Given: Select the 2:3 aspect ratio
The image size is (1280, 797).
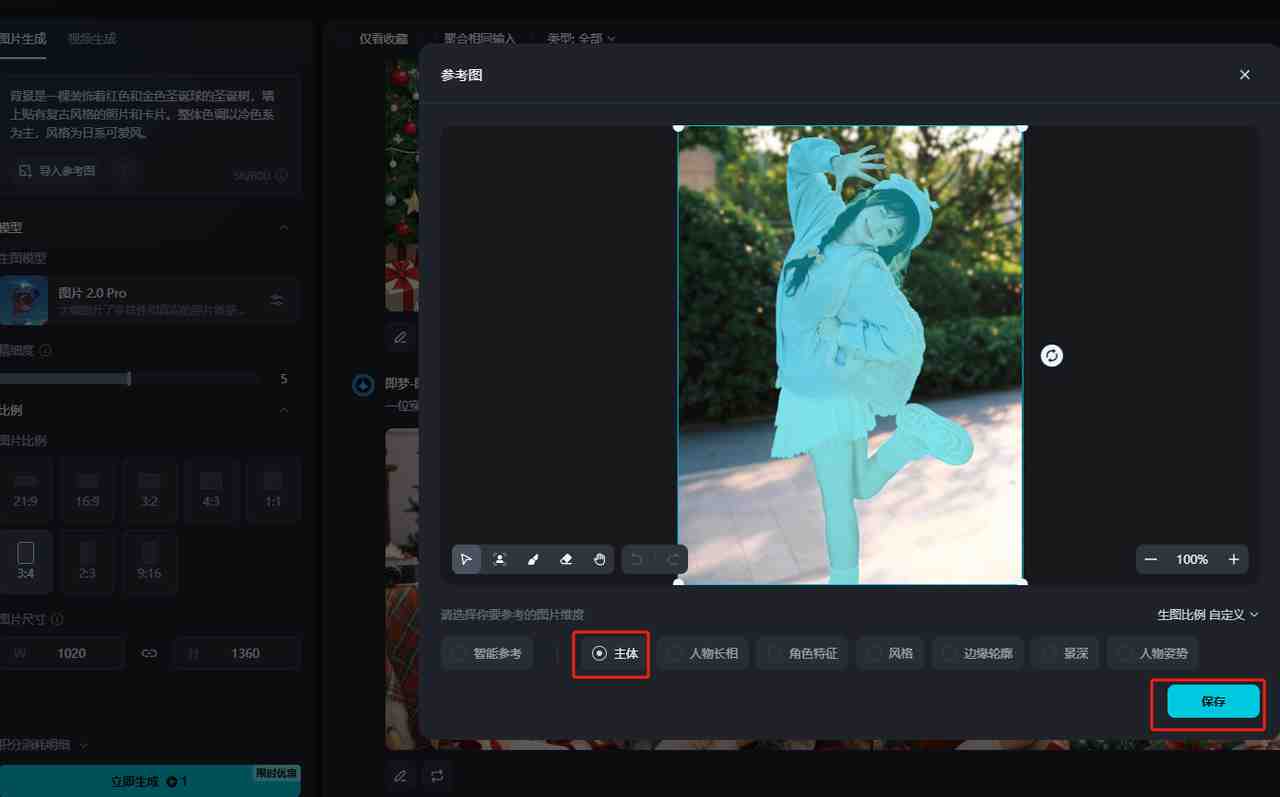Looking at the screenshot, I should coord(87,562).
